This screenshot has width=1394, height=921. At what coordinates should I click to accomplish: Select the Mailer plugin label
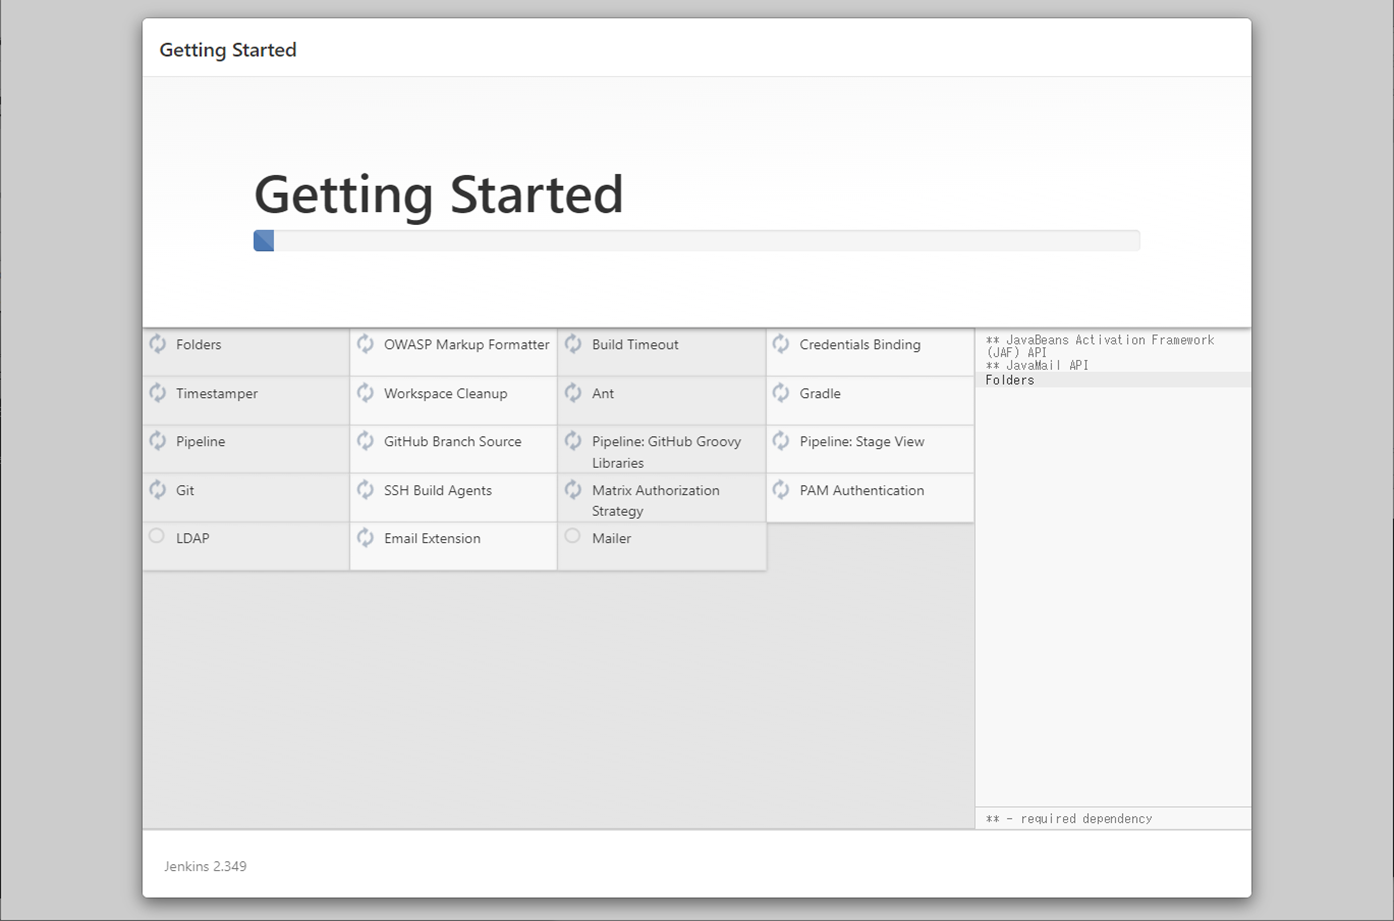[x=612, y=539]
